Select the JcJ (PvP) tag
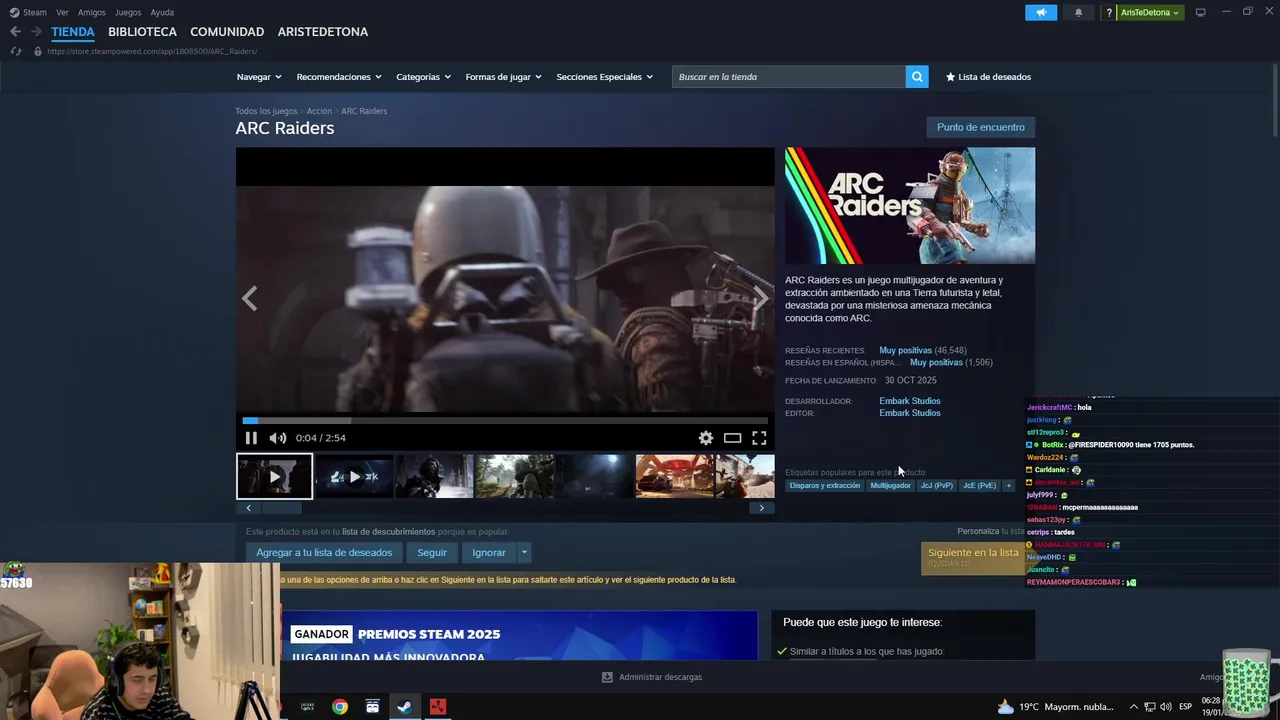The width and height of the screenshot is (1280, 720). [x=937, y=486]
